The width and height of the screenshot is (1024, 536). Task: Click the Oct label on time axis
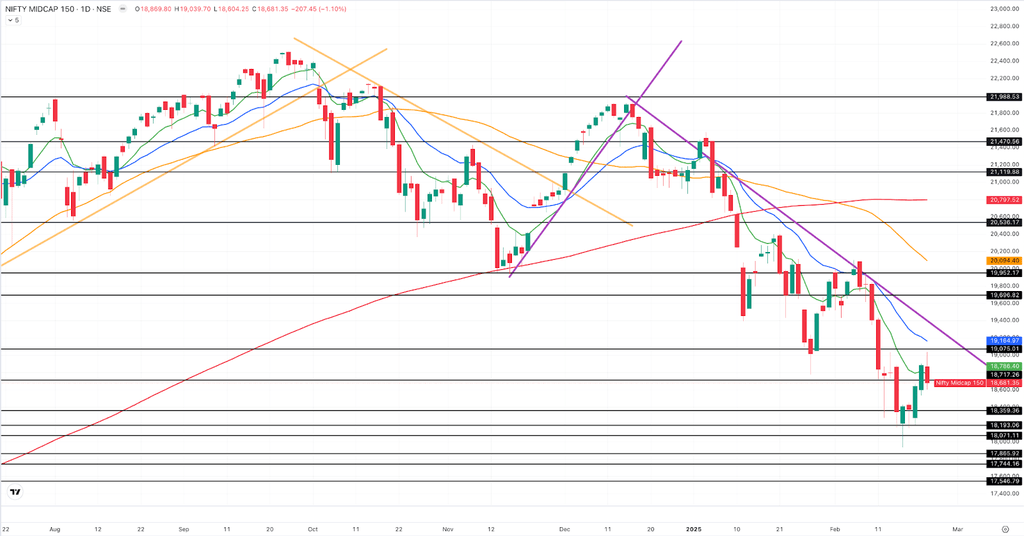pos(312,528)
